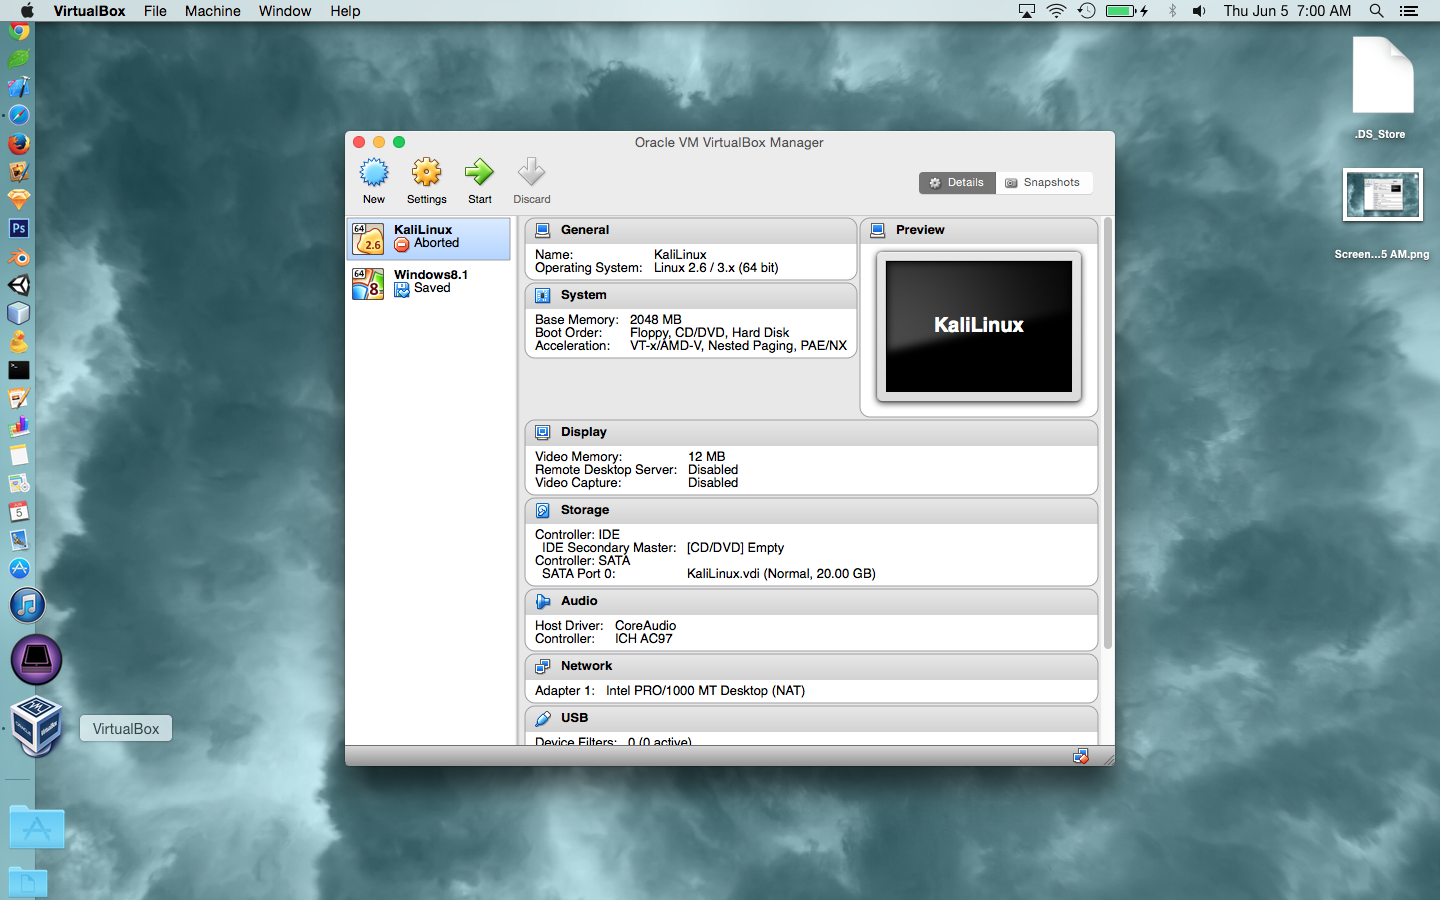Open the Apple menu
Image resolution: width=1440 pixels, height=900 pixels.
pyautogui.click(x=27, y=11)
